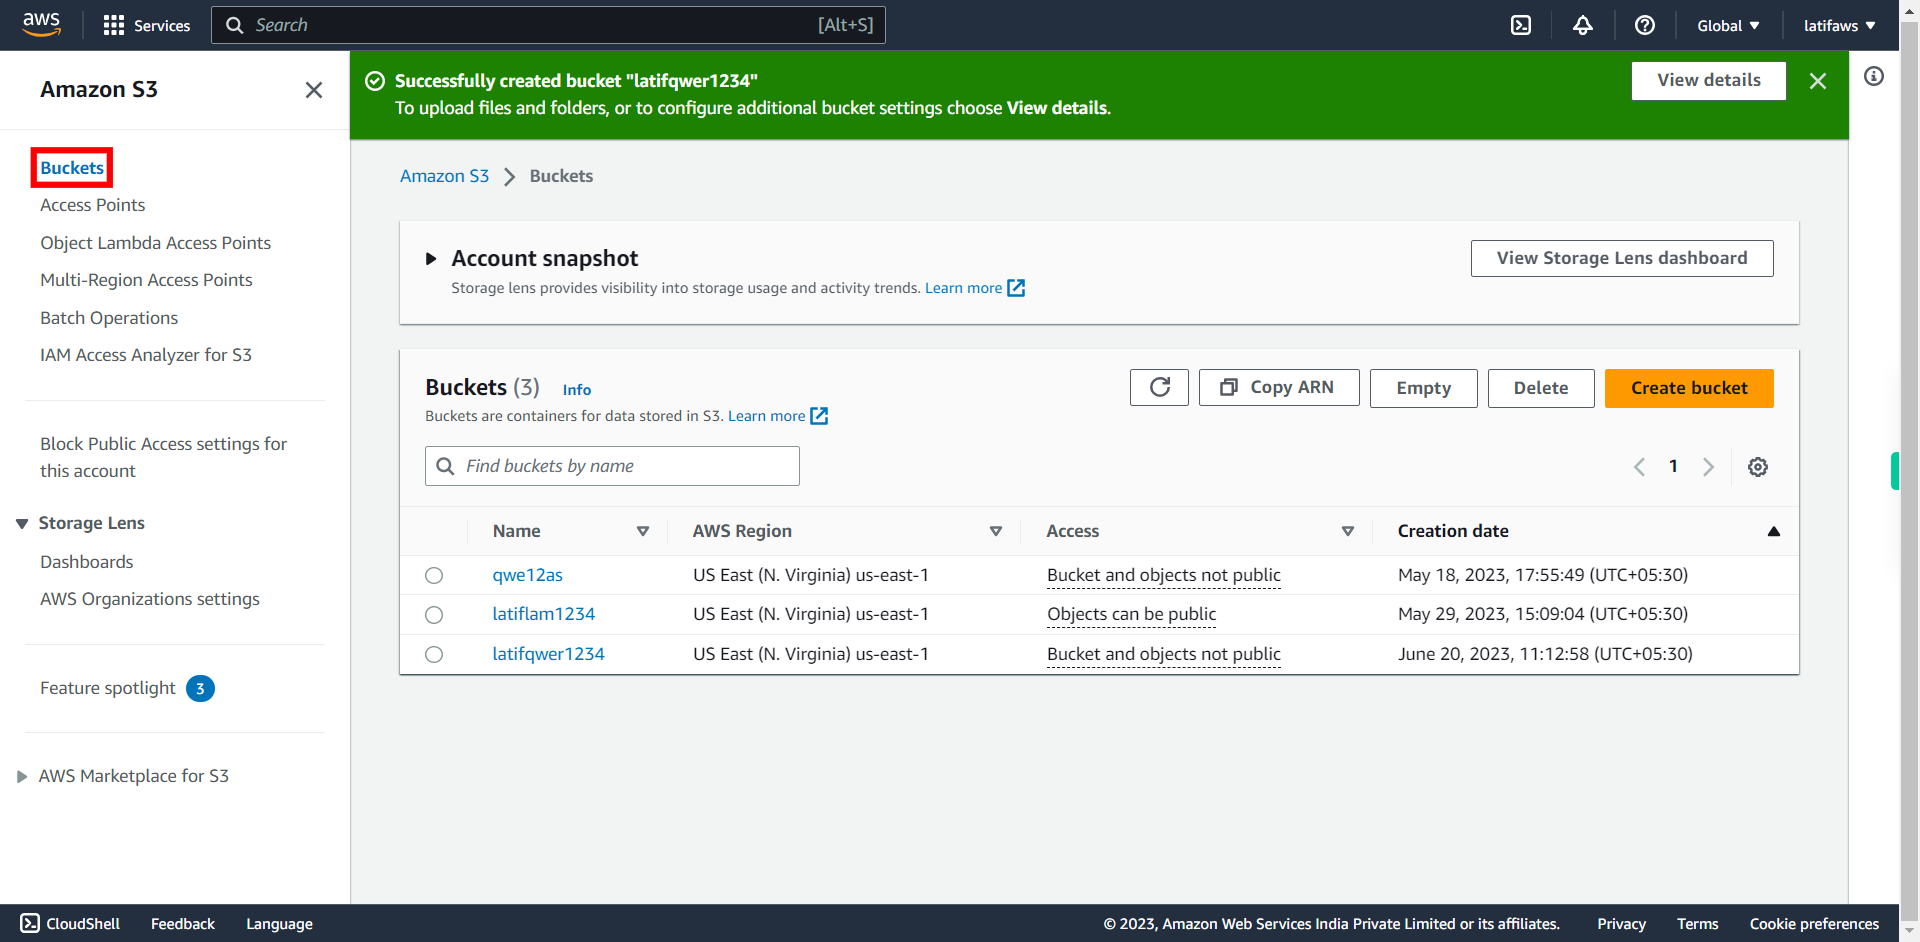Open the qwe12as bucket link
The height and width of the screenshot is (942, 1920).
[527, 575]
